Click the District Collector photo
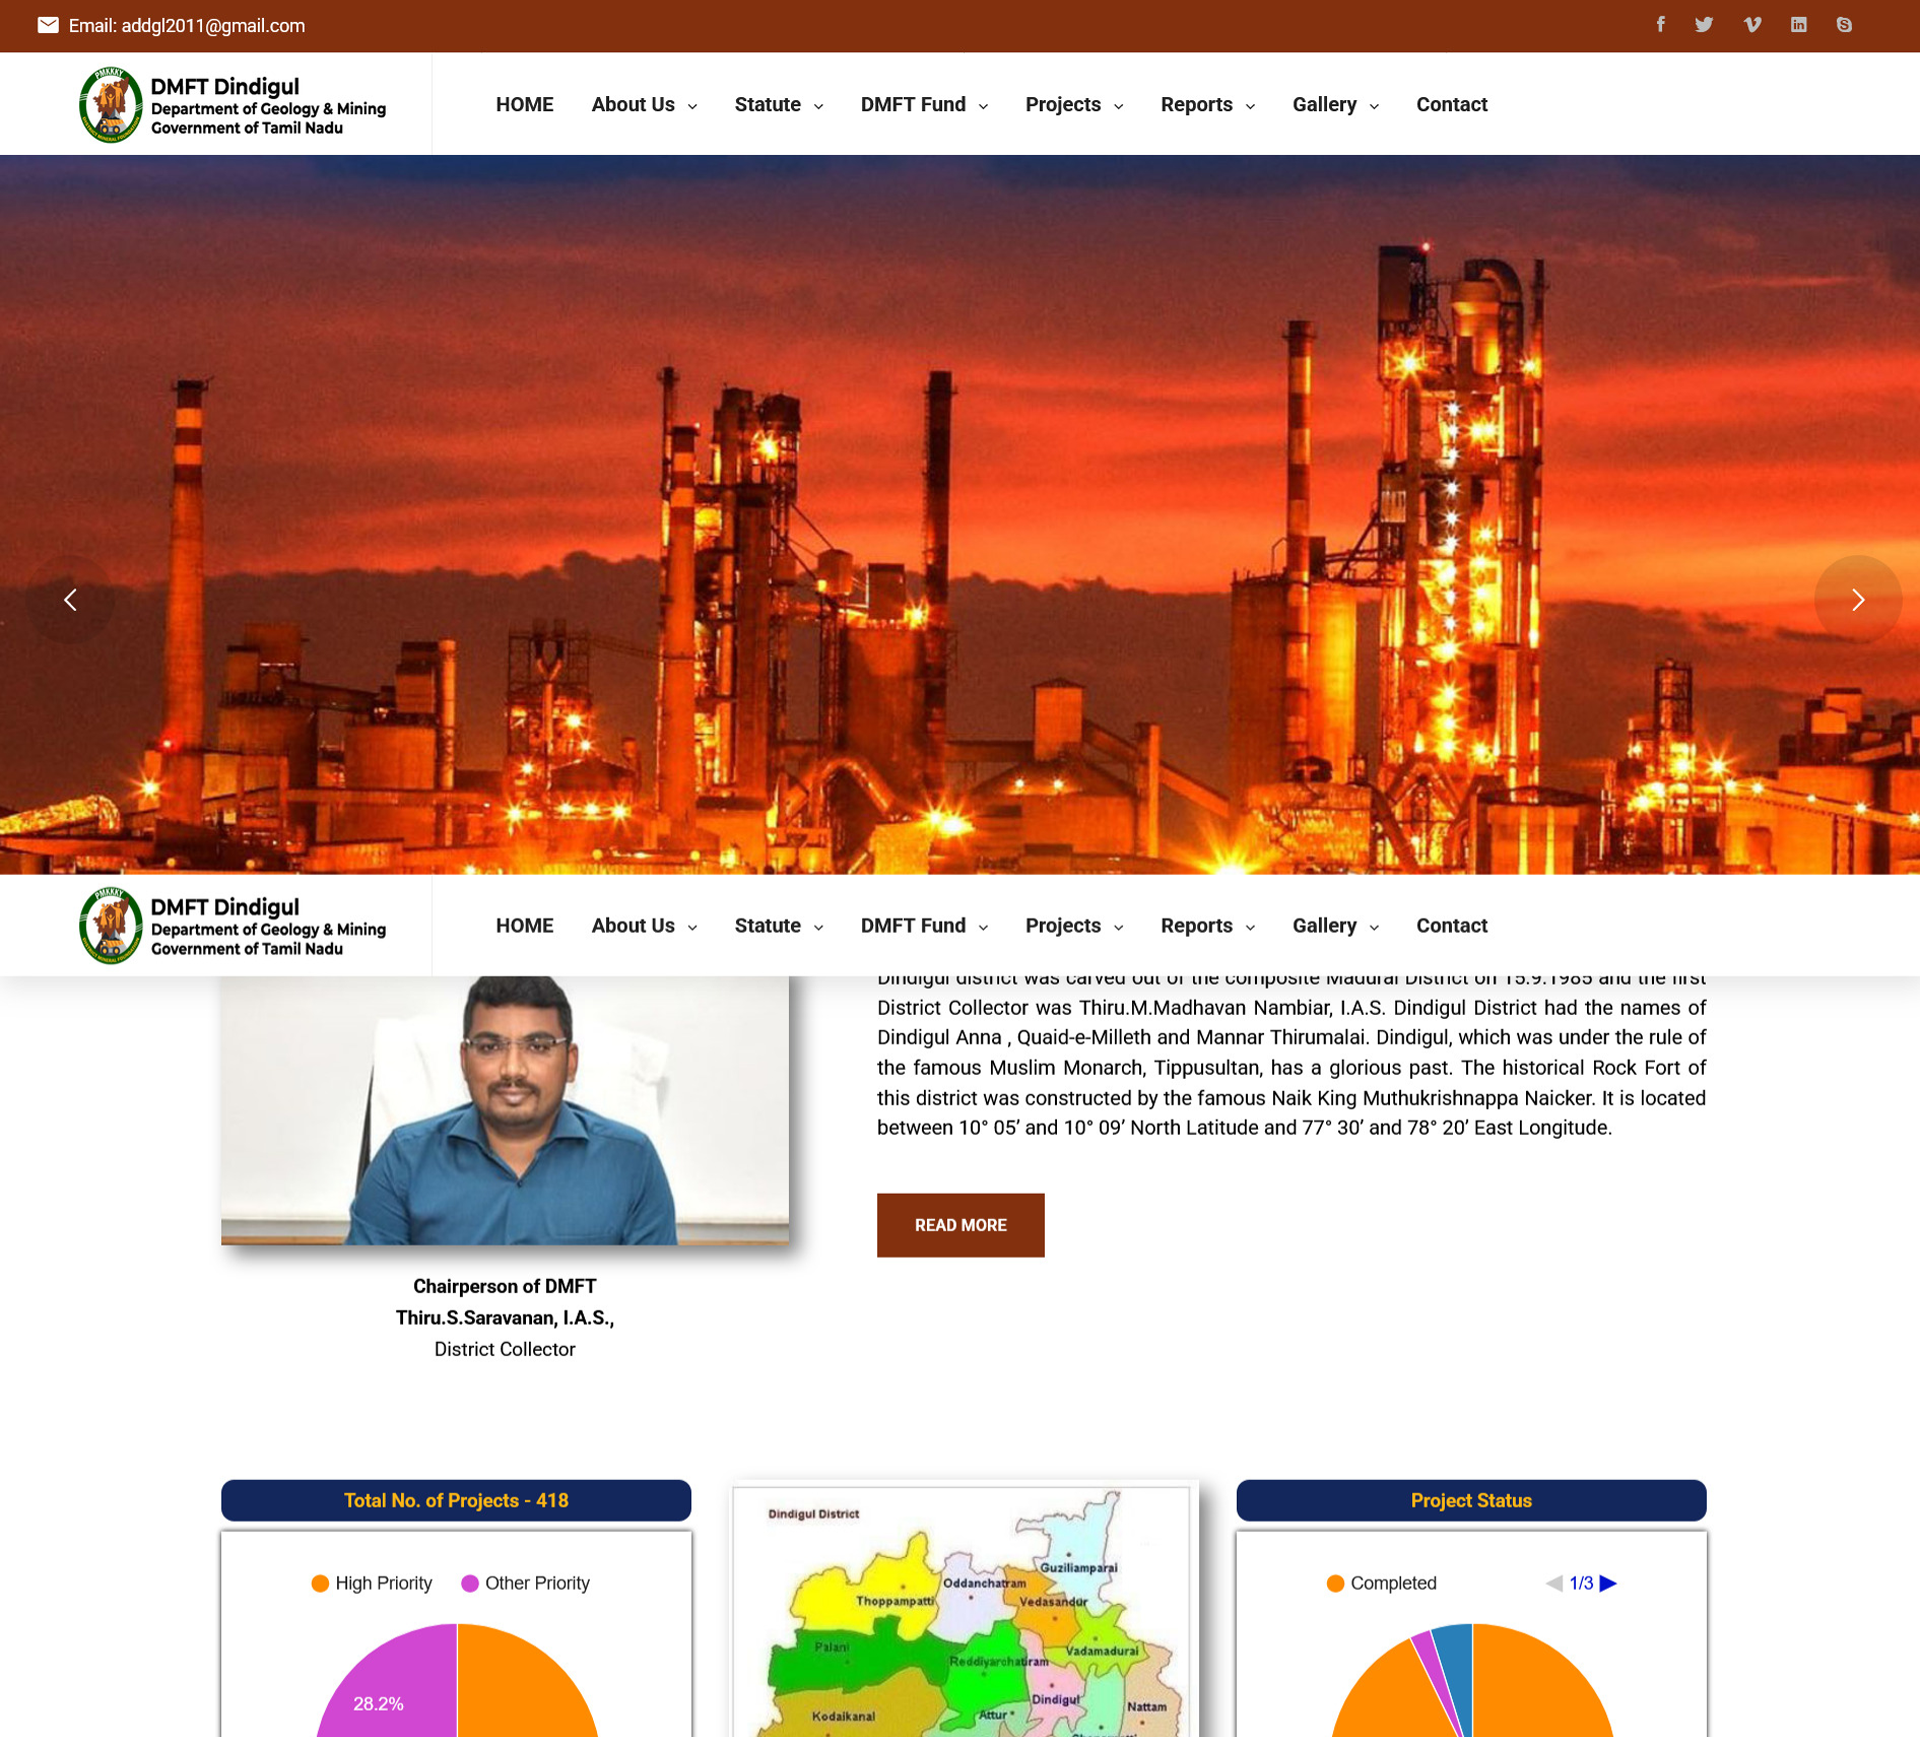The height and width of the screenshot is (1737, 1920). [505, 1110]
